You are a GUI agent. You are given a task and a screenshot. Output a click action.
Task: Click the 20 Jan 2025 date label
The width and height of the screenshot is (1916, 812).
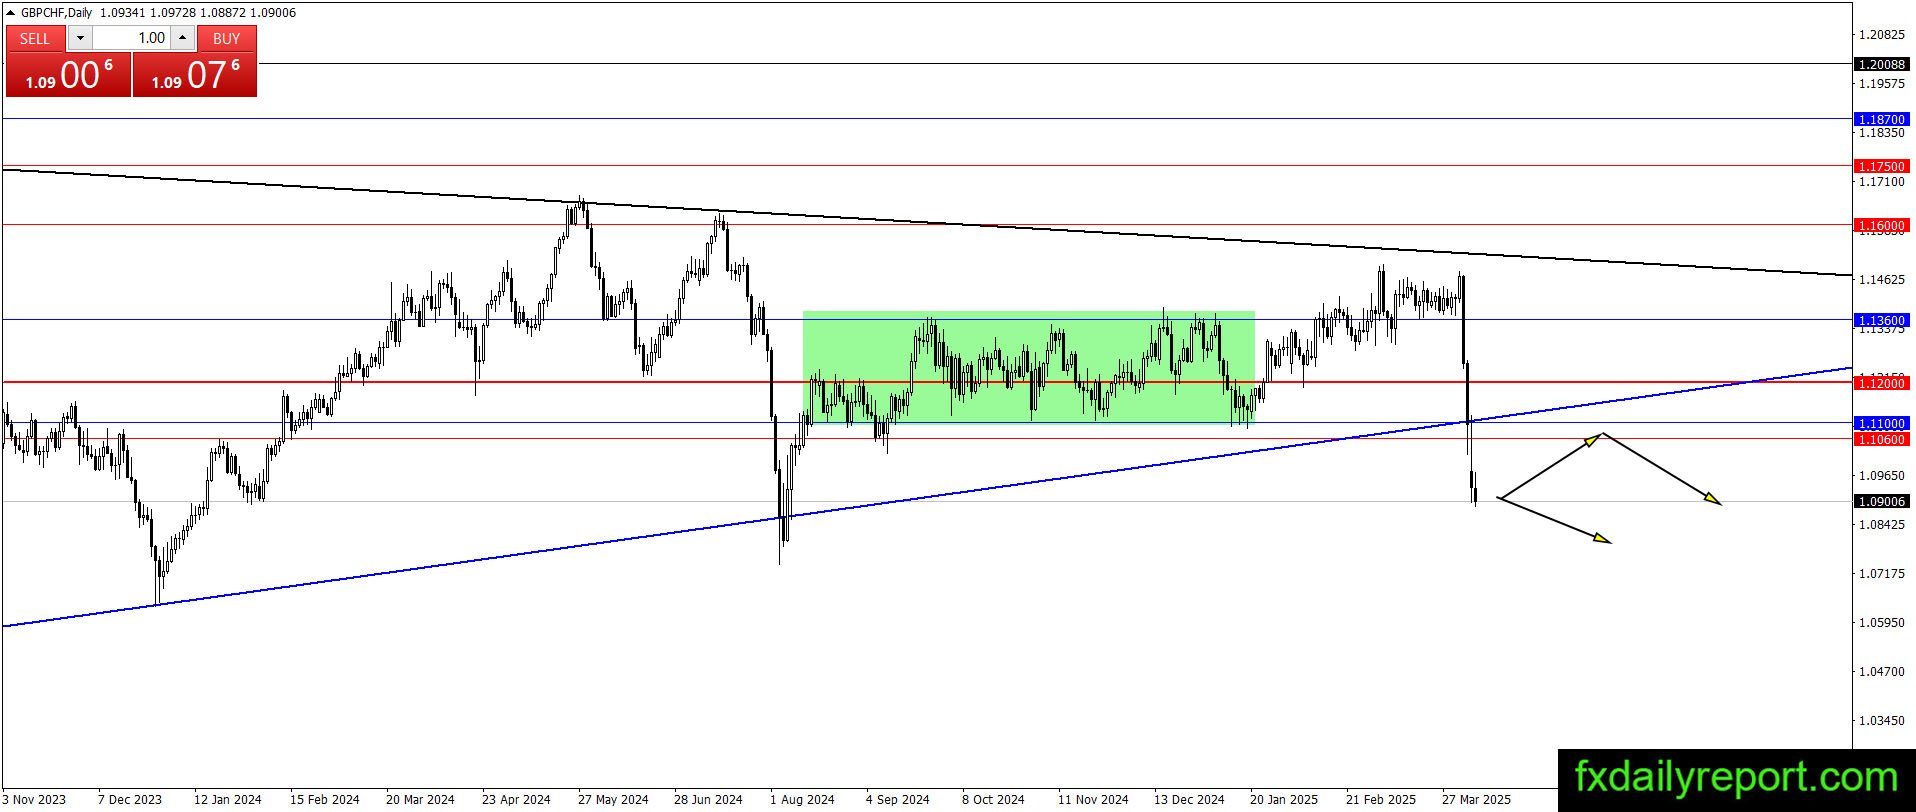(x=1284, y=800)
